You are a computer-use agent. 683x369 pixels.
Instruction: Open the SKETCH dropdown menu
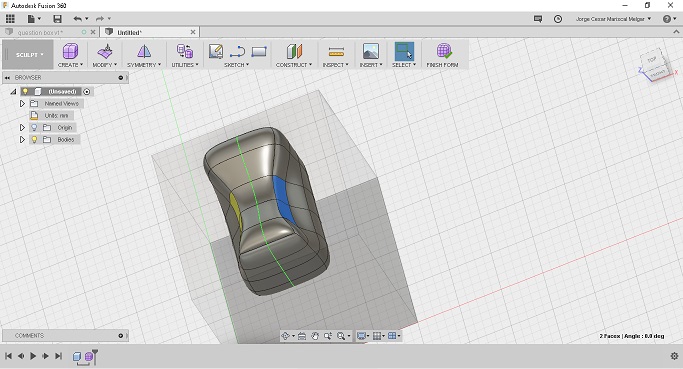(x=237, y=64)
